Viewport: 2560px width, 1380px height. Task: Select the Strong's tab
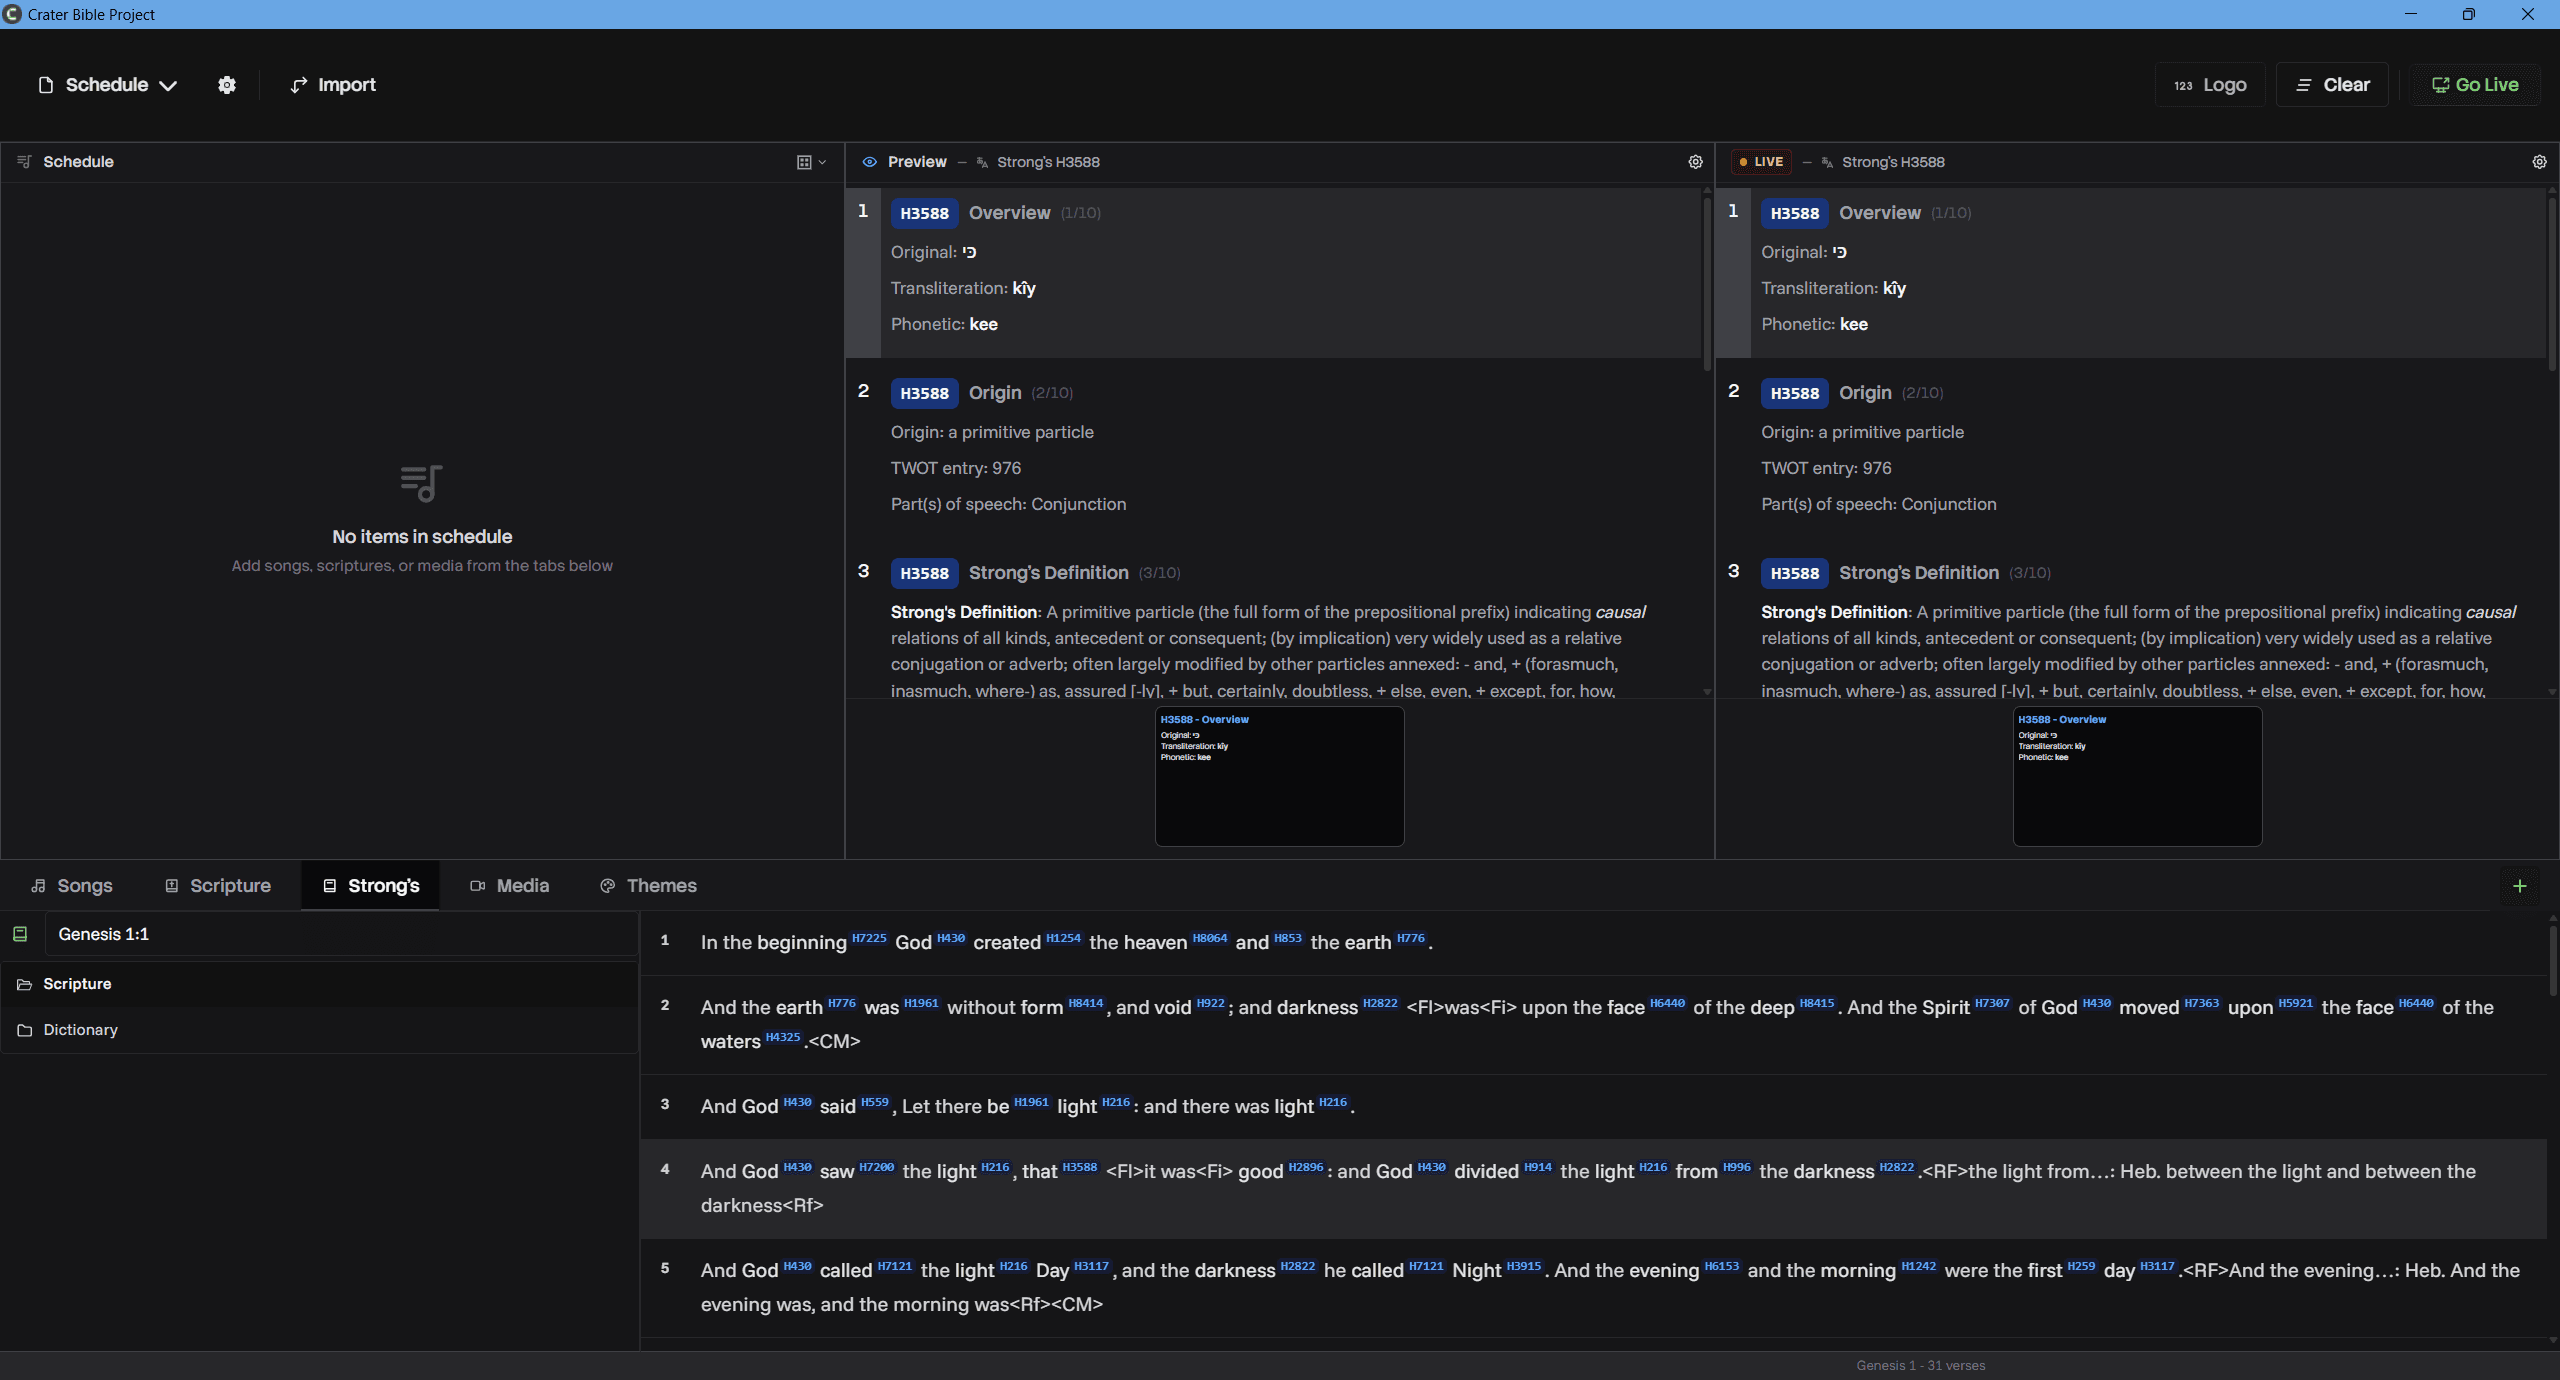point(370,886)
